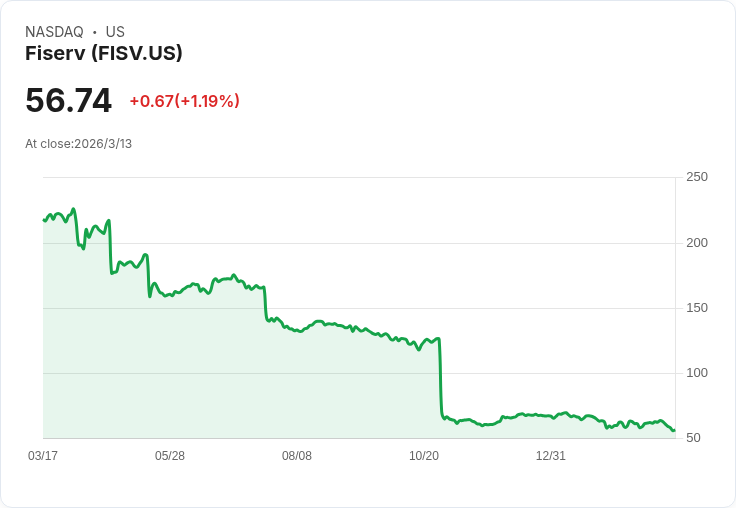Click the NASDAQ exchange label
The height and width of the screenshot is (508, 736).
click(x=54, y=31)
